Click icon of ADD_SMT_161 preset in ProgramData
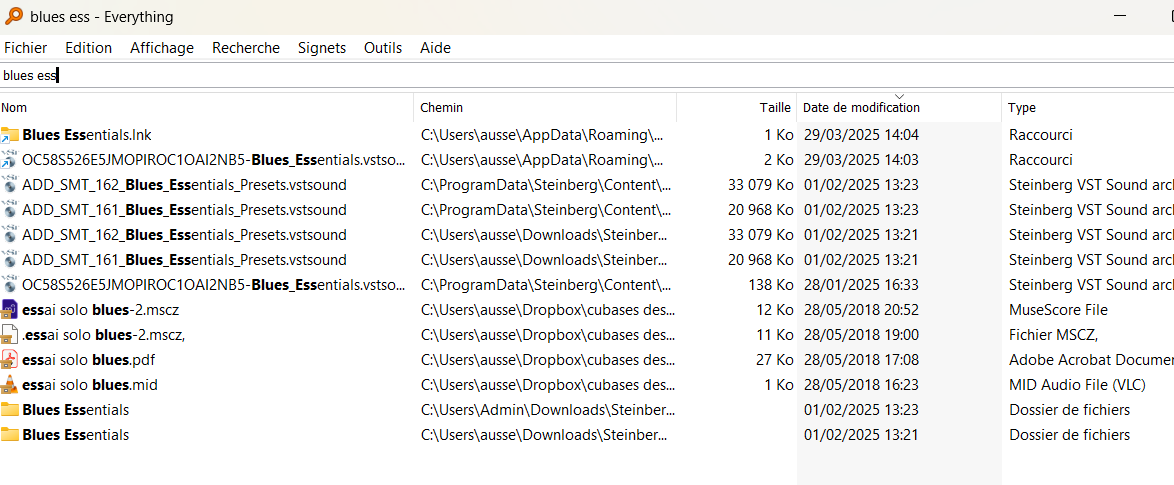1174x485 pixels. tap(10, 210)
